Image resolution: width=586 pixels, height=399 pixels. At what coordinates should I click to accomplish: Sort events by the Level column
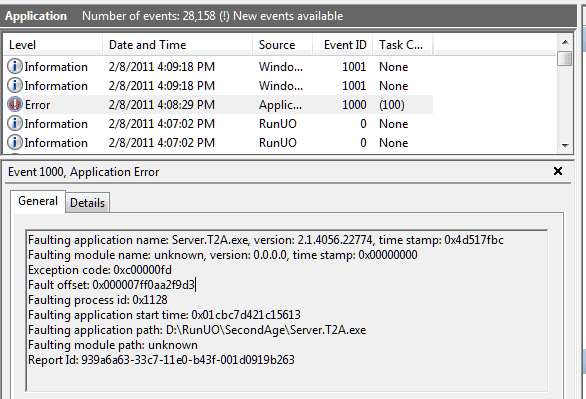point(53,45)
